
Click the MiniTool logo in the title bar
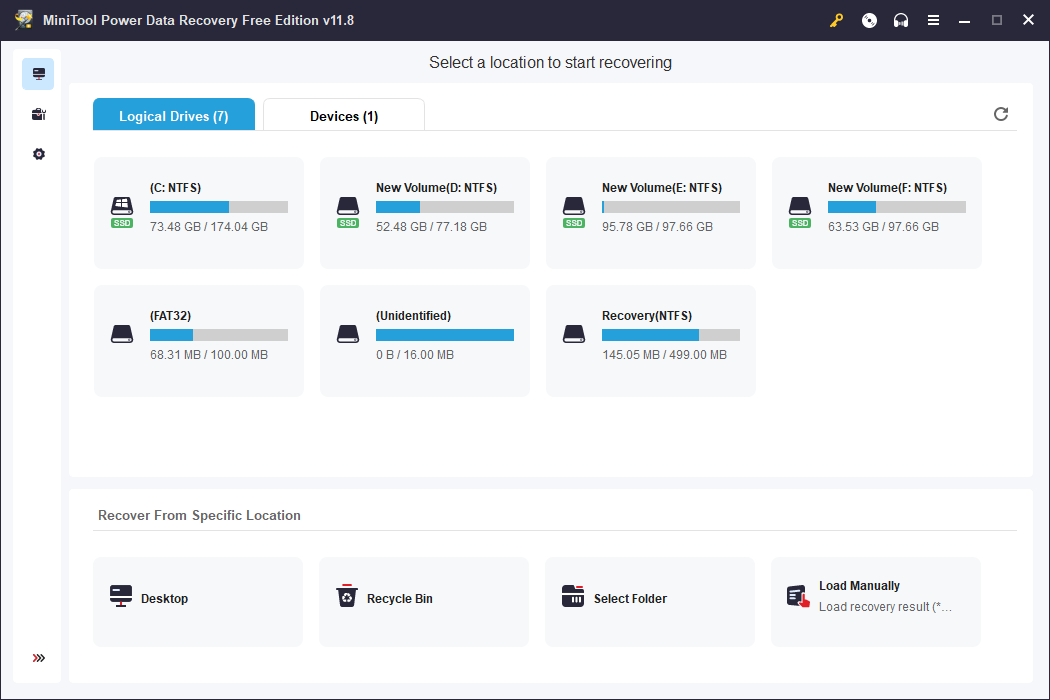(x=23, y=19)
